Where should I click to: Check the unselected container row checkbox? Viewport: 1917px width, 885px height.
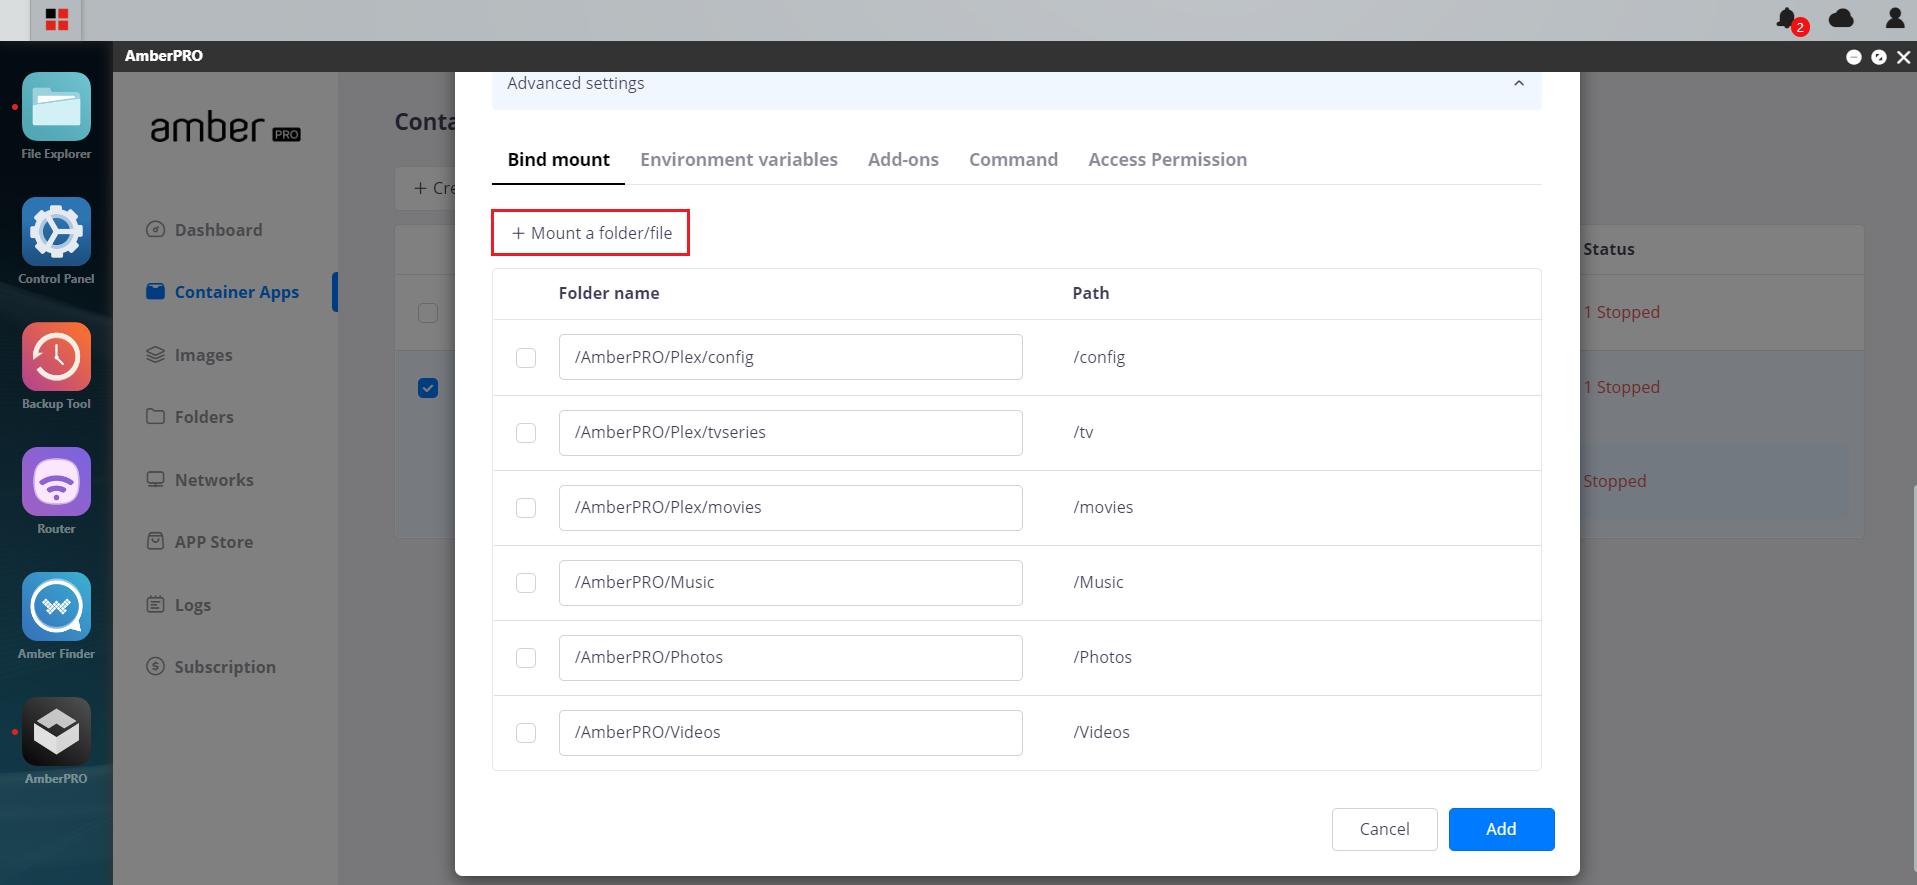428,313
